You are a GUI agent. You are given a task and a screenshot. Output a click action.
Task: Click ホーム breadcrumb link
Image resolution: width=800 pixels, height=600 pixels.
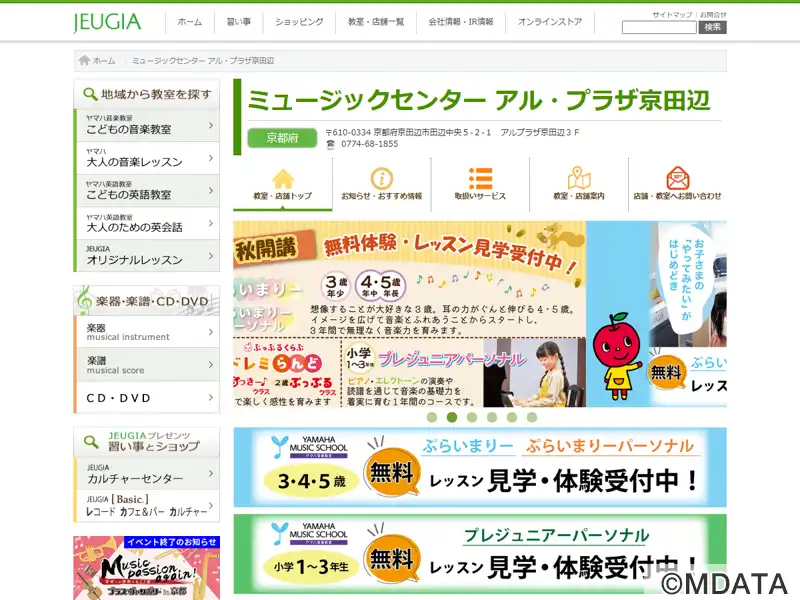tap(104, 61)
